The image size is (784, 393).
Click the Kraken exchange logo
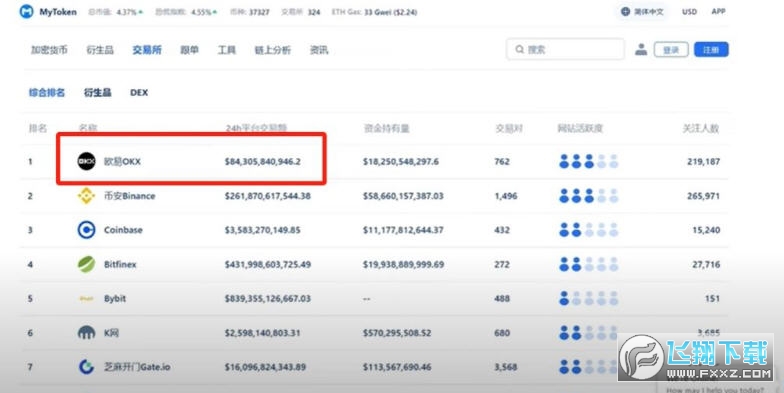86,332
